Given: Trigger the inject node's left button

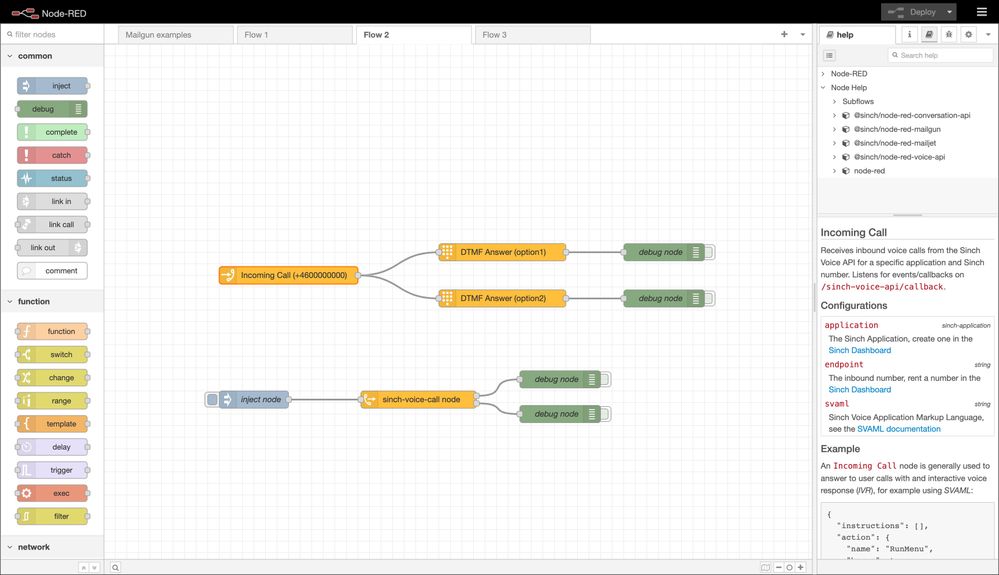Looking at the screenshot, I should tap(212, 399).
